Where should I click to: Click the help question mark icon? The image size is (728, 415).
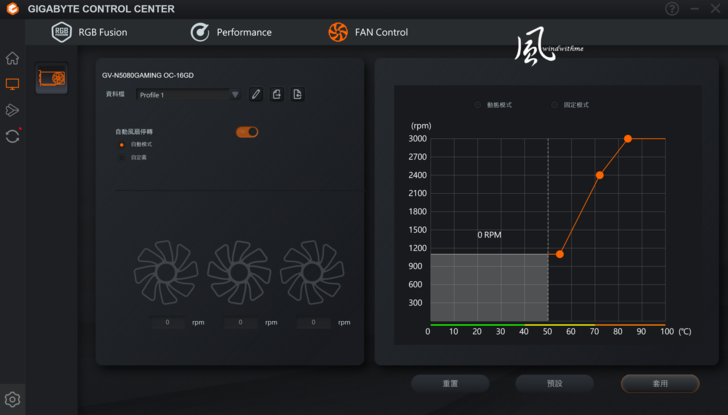671,9
